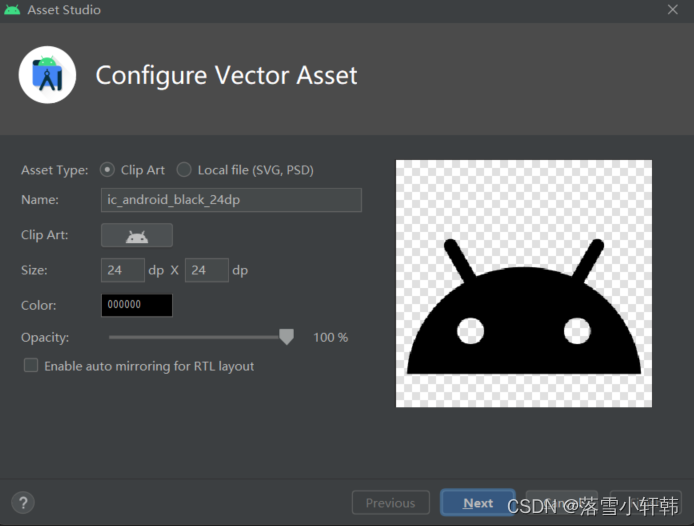
Task: Open the black 000000 color swatch
Action: (137, 305)
